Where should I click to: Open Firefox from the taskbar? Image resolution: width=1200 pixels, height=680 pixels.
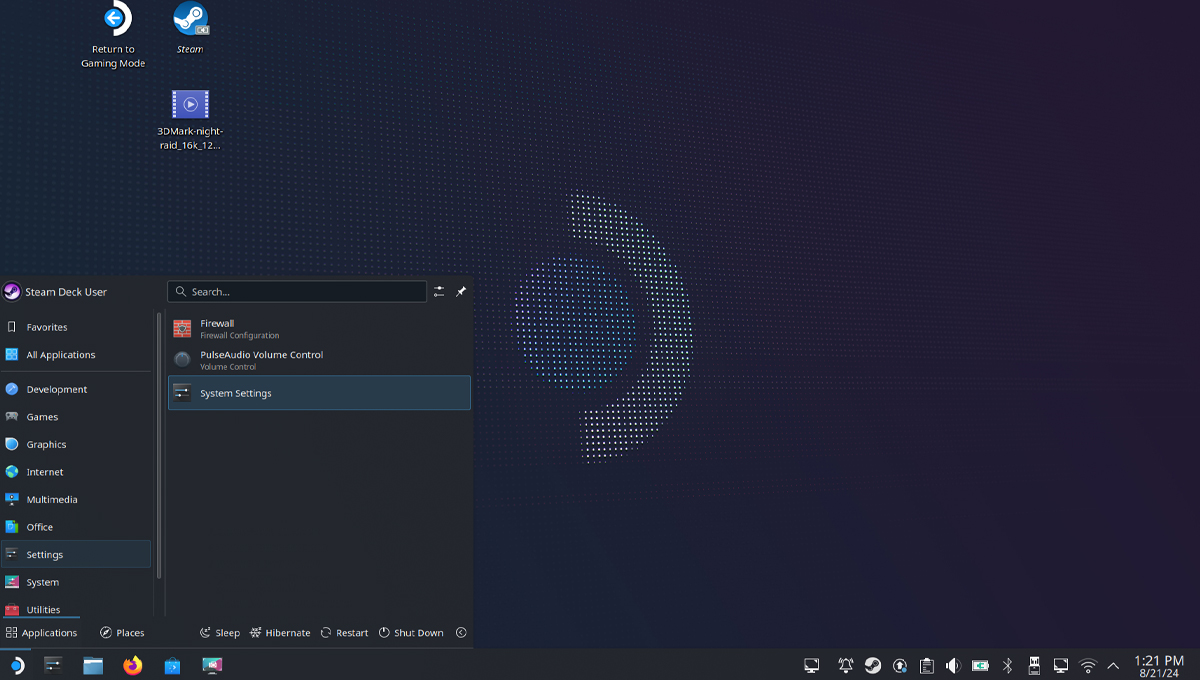[133, 665]
